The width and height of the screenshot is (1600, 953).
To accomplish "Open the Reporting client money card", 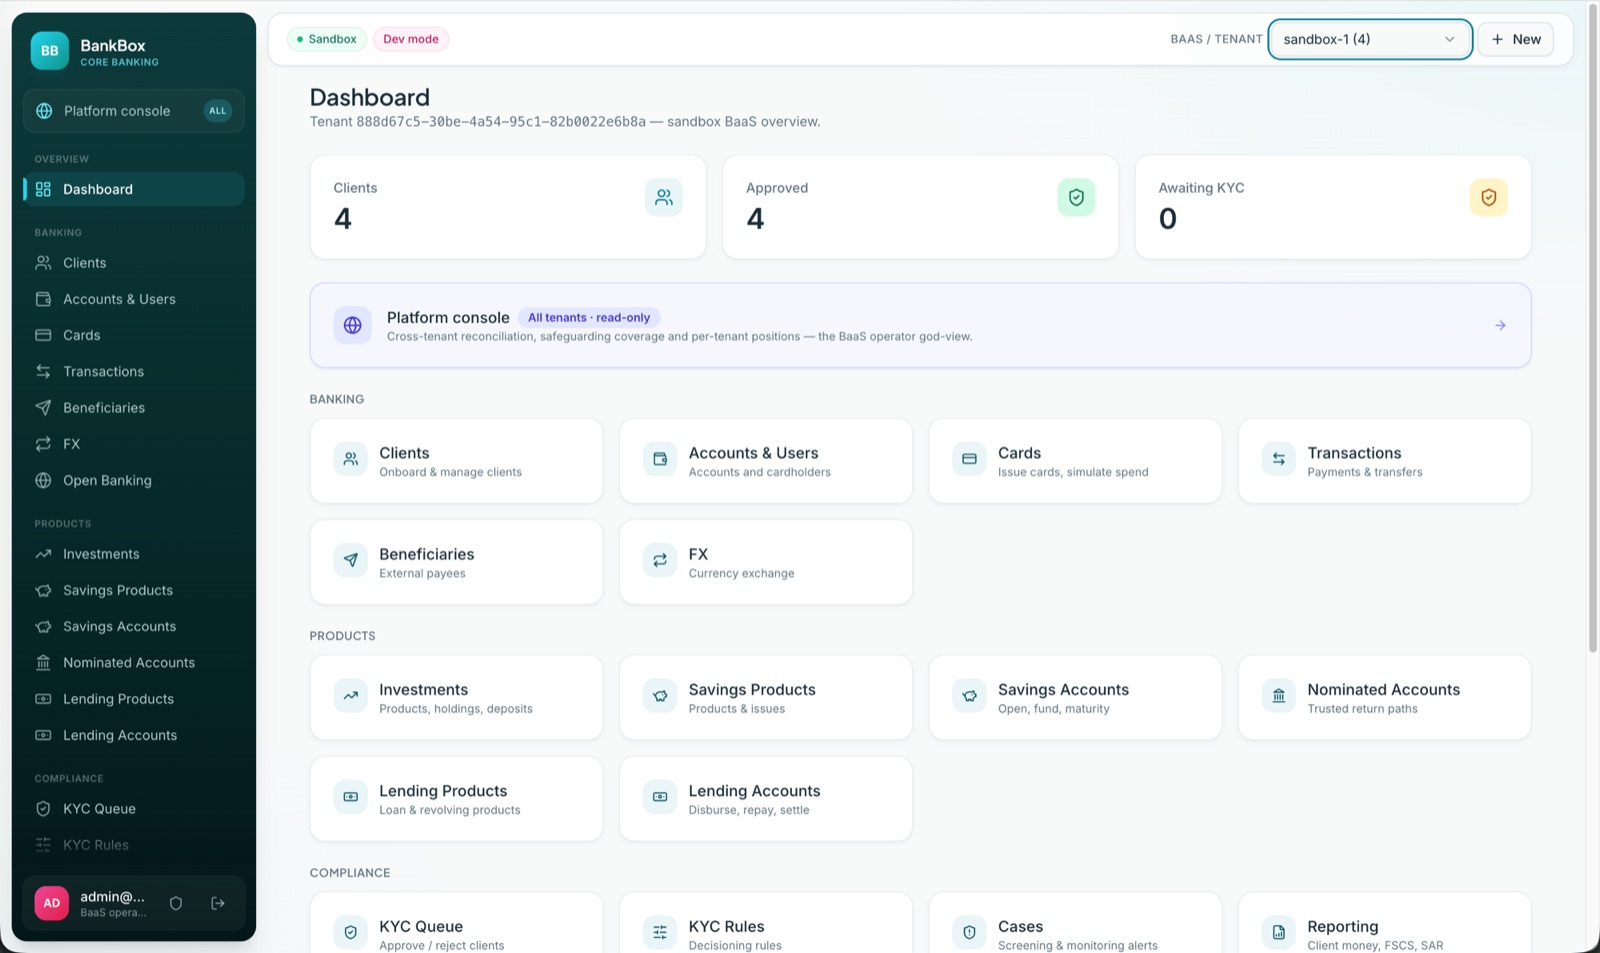I will 1384,923.
